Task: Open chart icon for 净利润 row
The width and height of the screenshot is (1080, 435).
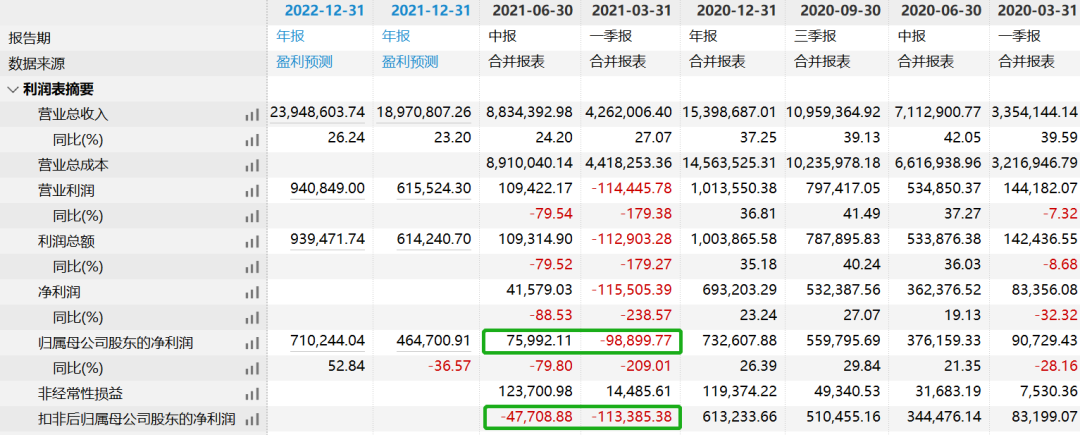Action: coord(252,293)
